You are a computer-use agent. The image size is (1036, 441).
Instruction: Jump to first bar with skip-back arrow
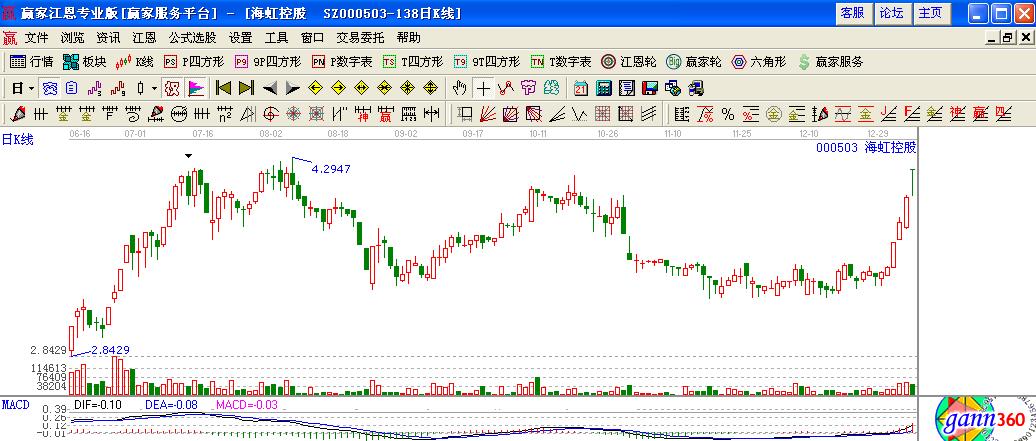click(224, 88)
